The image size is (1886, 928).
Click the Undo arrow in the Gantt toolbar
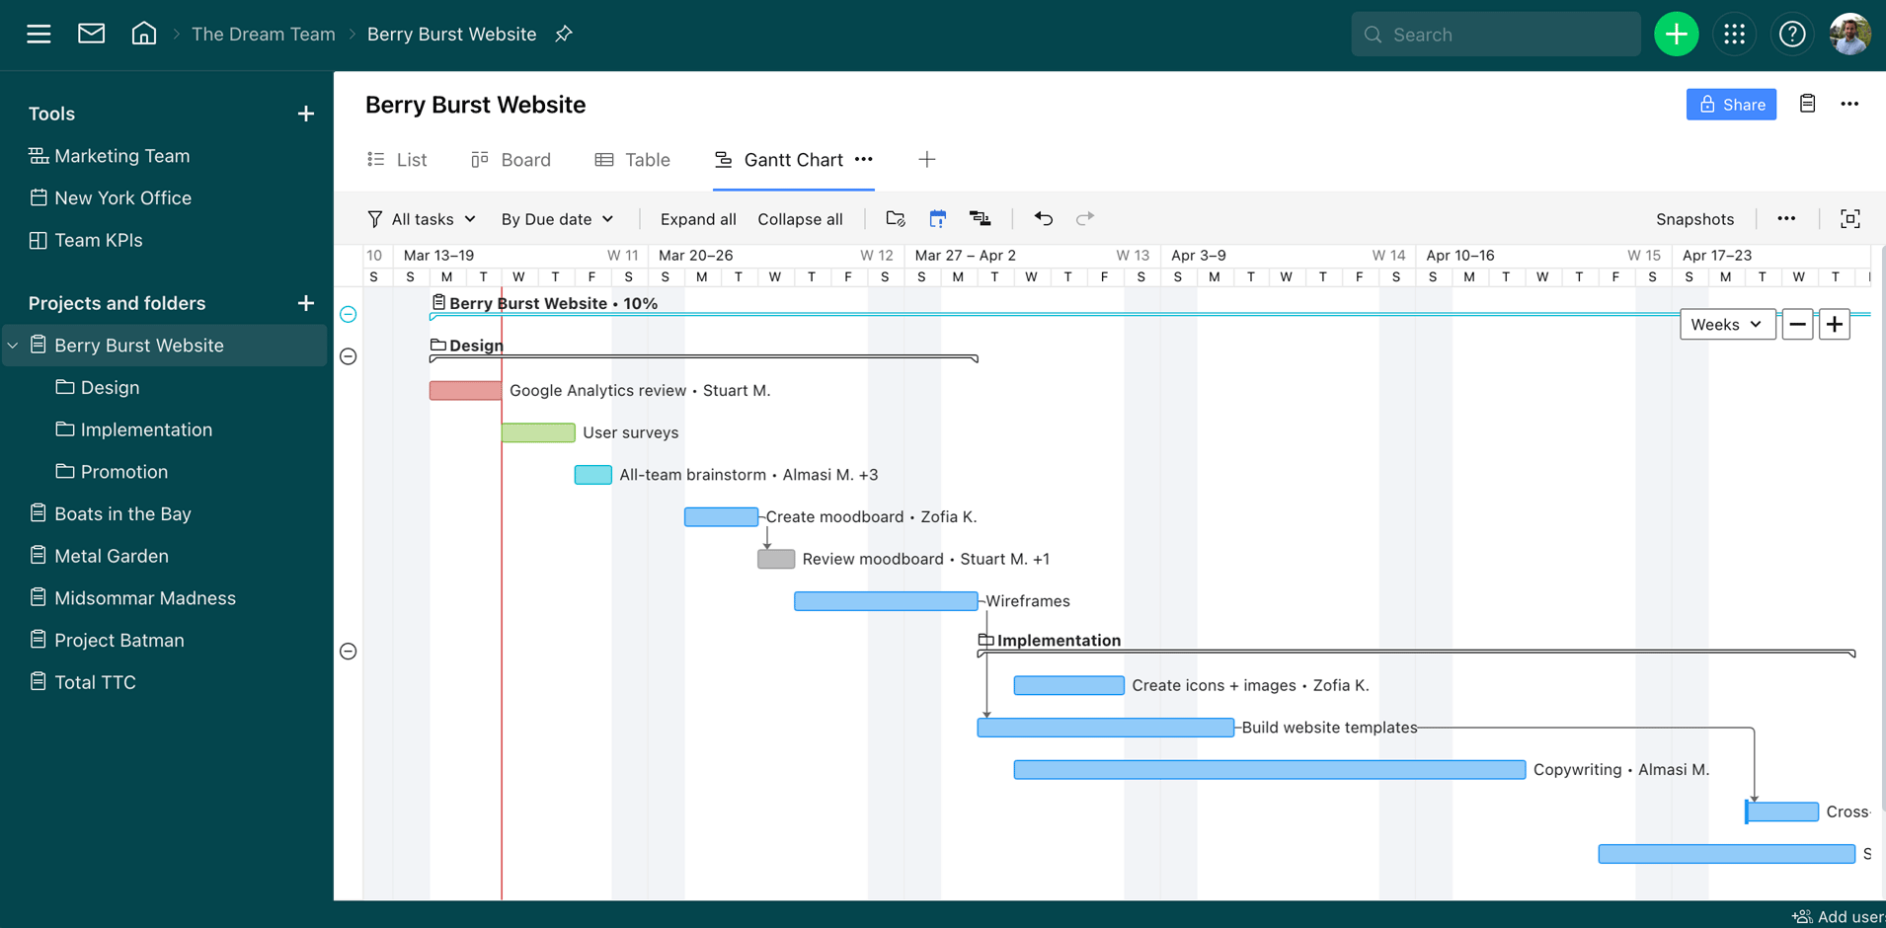click(1043, 218)
